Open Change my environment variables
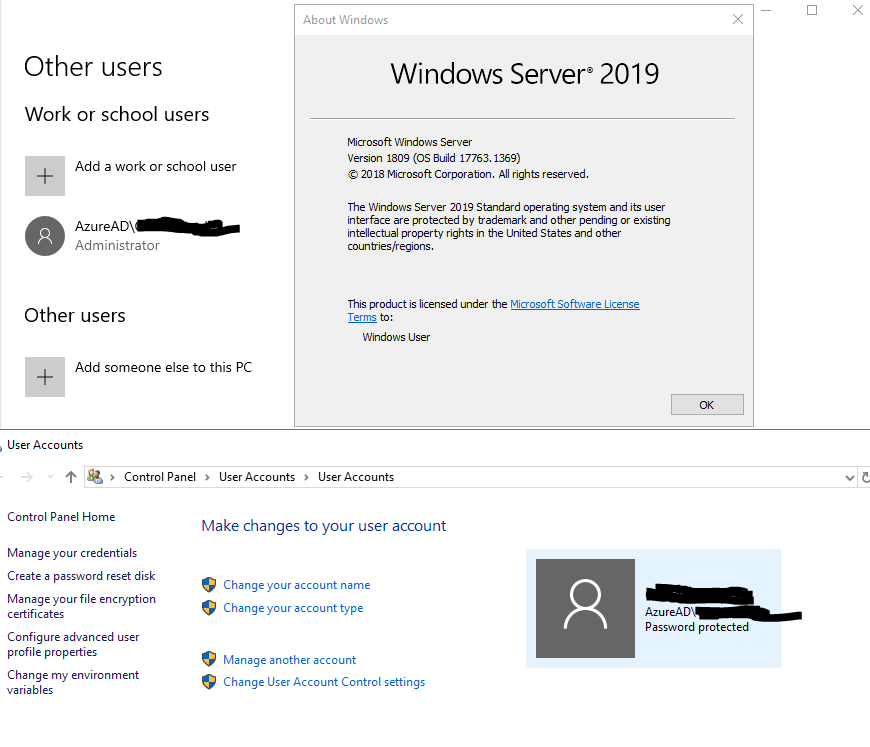870x747 pixels. 73,682
